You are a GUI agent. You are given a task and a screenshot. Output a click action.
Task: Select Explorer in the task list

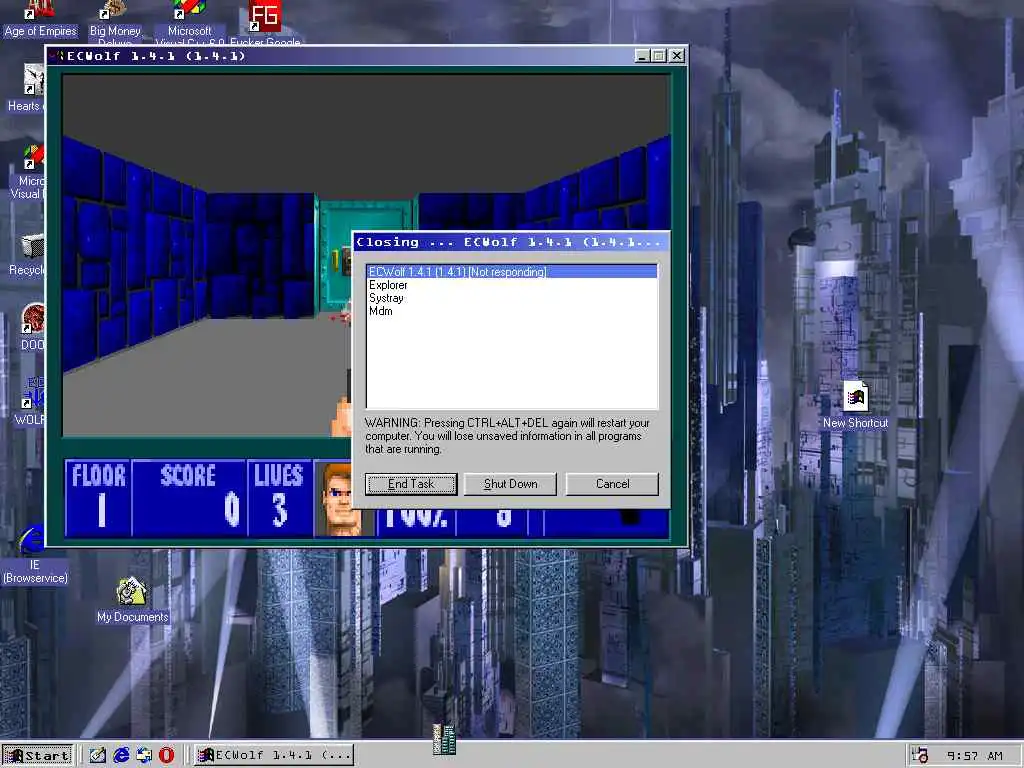pos(388,285)
